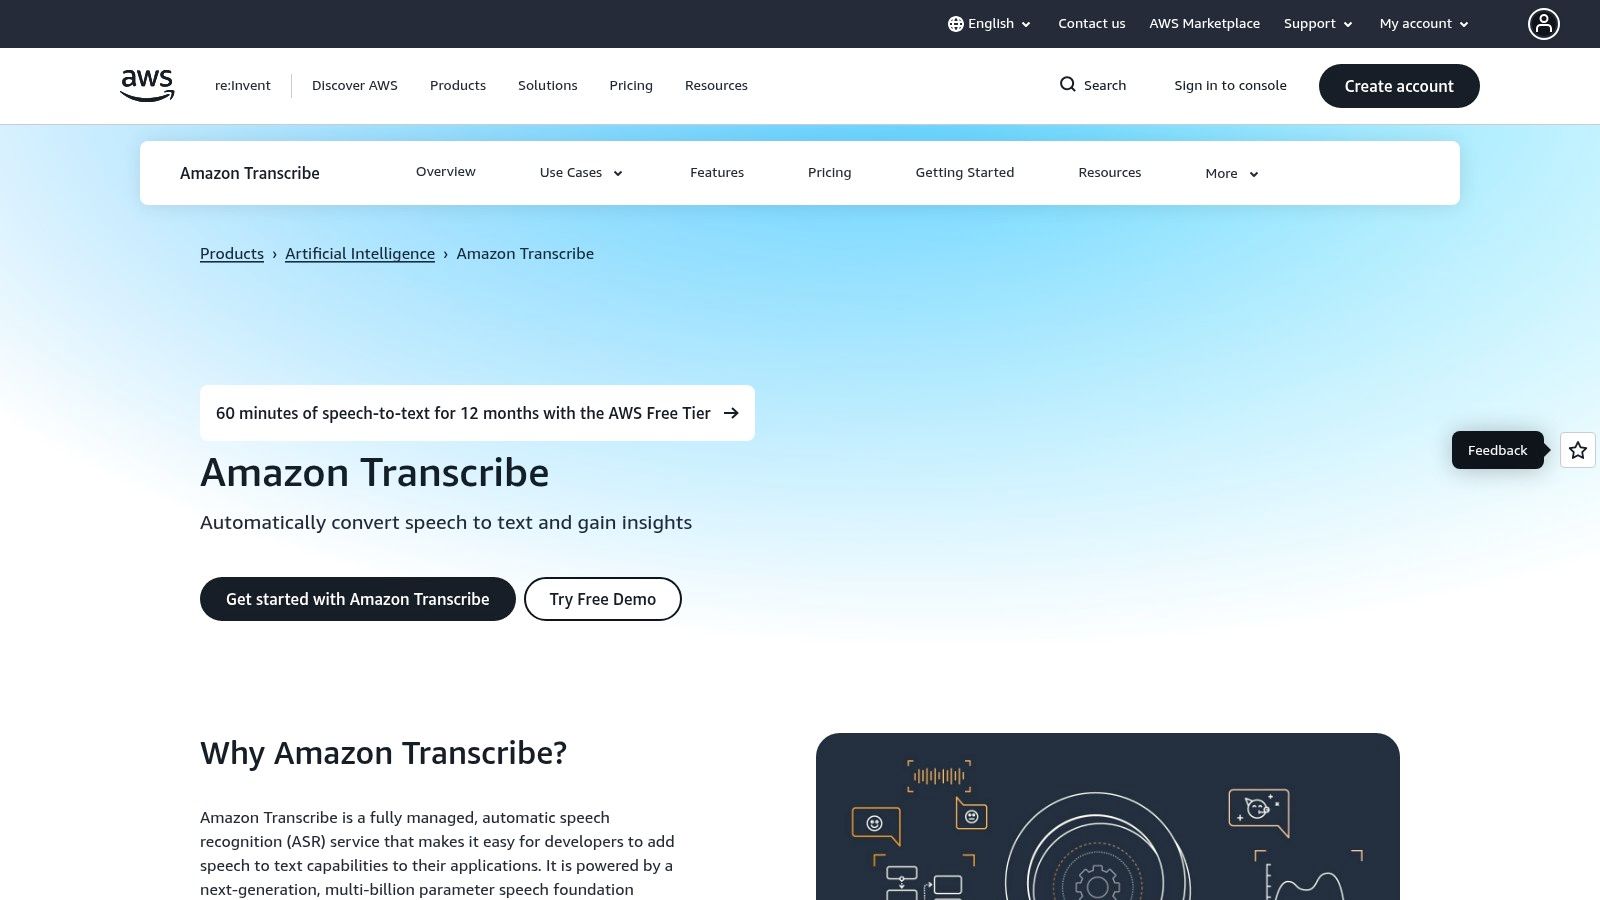Expand the My account dropdown
Viewport: 1600px width, 900px height.
coord(1423,23)
